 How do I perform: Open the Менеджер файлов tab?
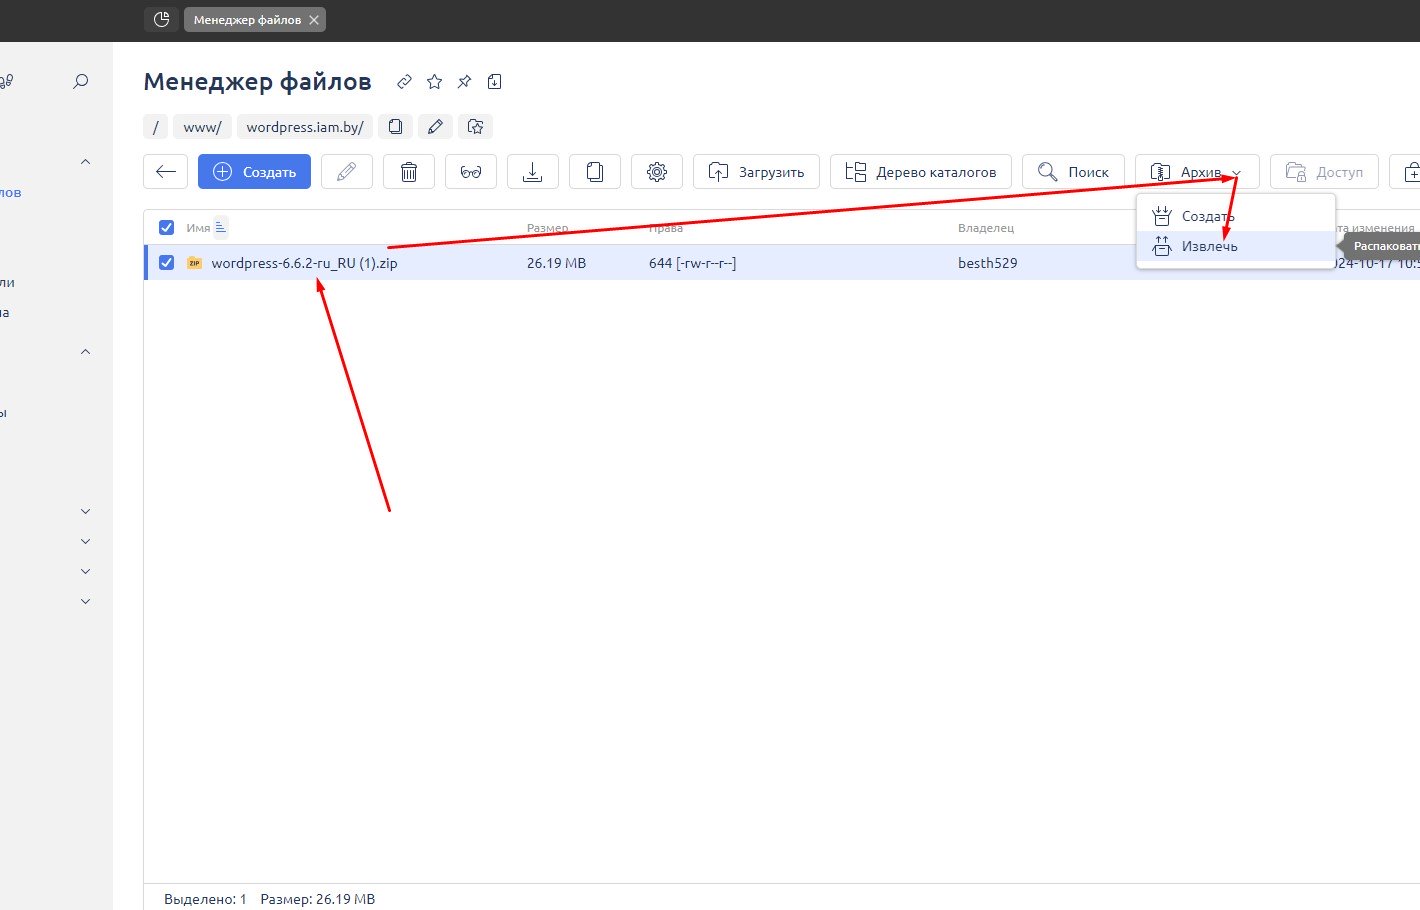click(x=247, y=20)
